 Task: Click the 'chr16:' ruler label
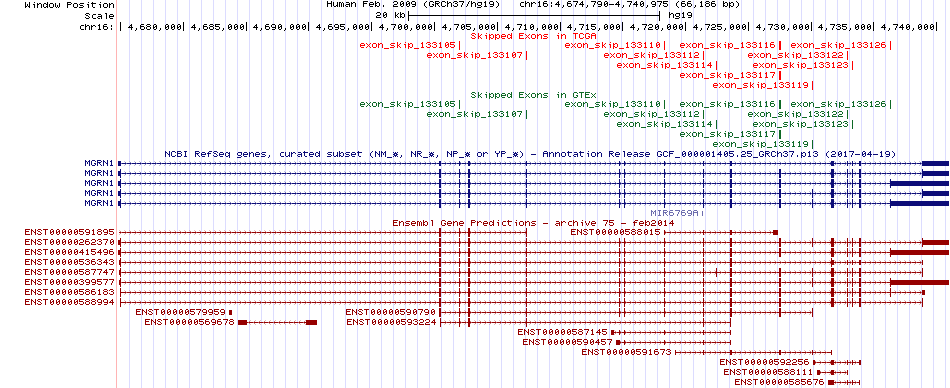pyautogui.click(x=96, y=27)
